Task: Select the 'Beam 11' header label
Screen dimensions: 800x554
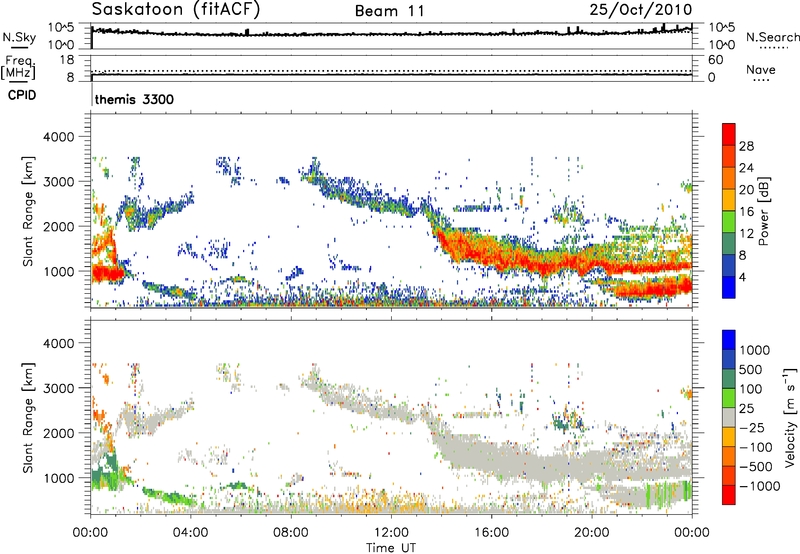Action: (x=389, y=11)
